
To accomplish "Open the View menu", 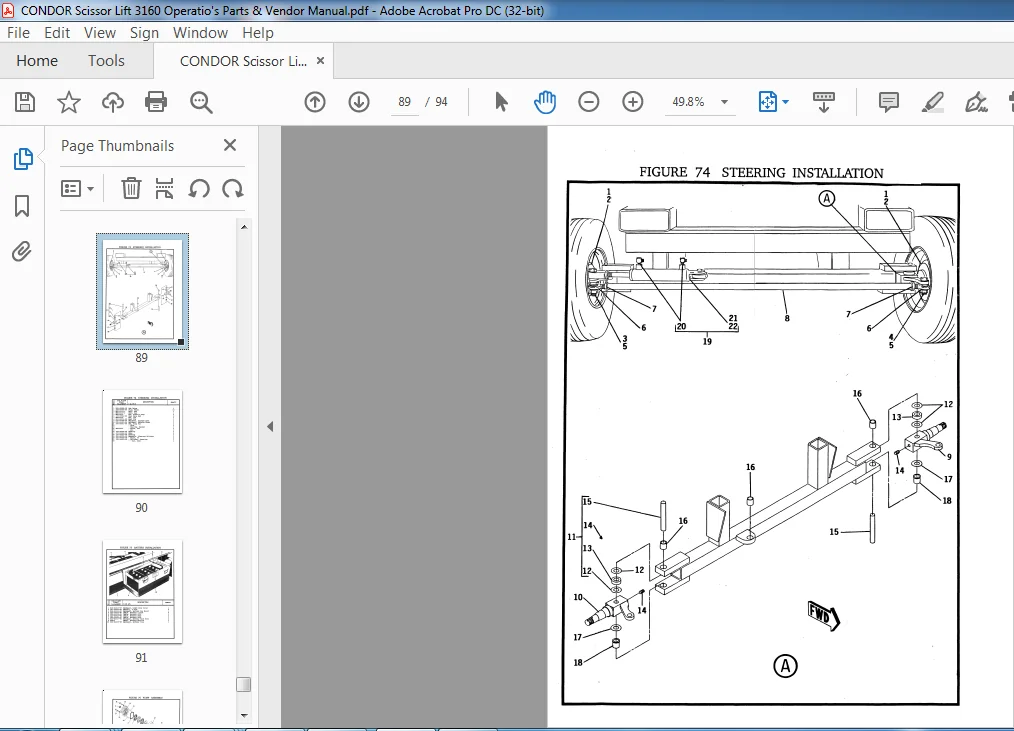I will pyautogui.click(x=100, y=32).
